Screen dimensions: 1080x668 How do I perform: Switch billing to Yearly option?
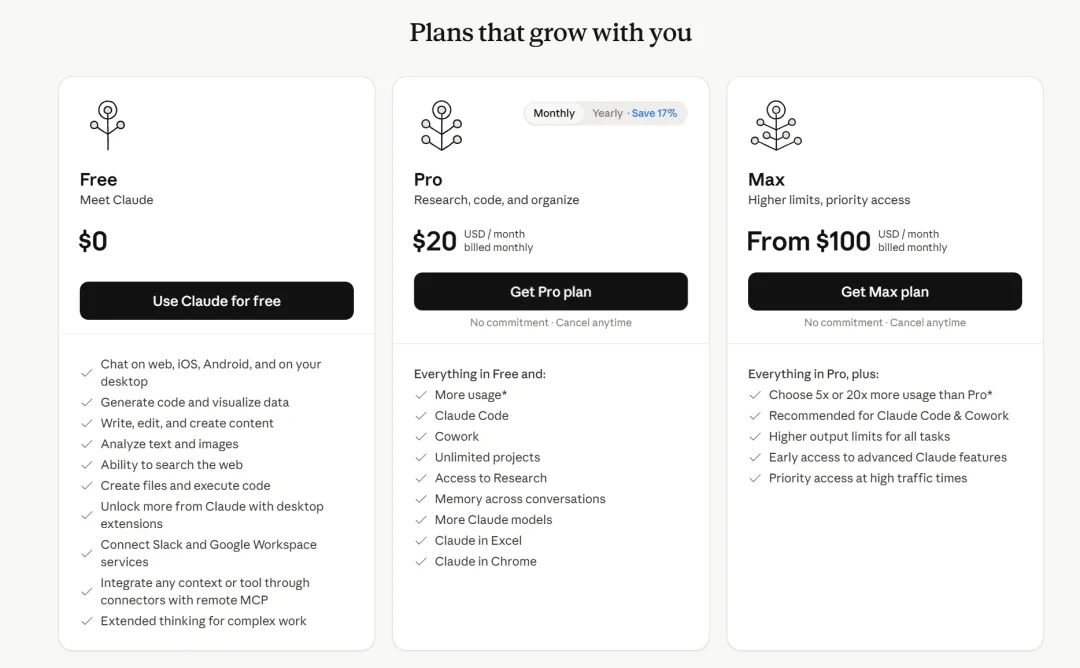coord(607,113)
